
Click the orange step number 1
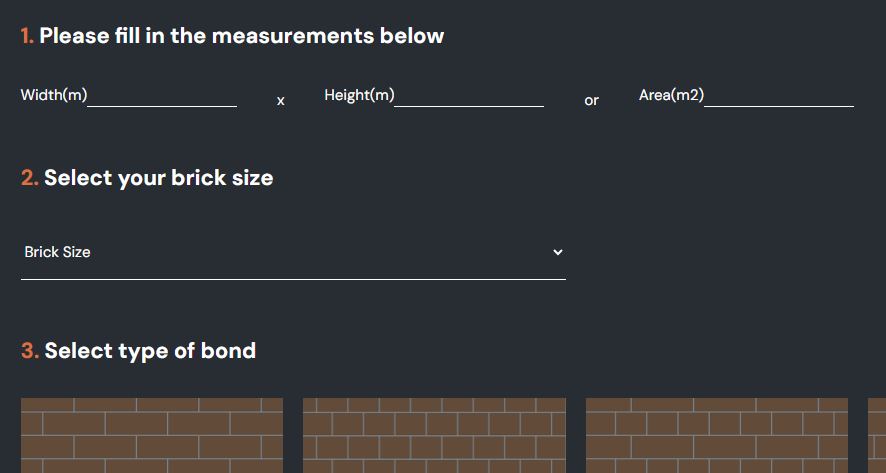27,37
